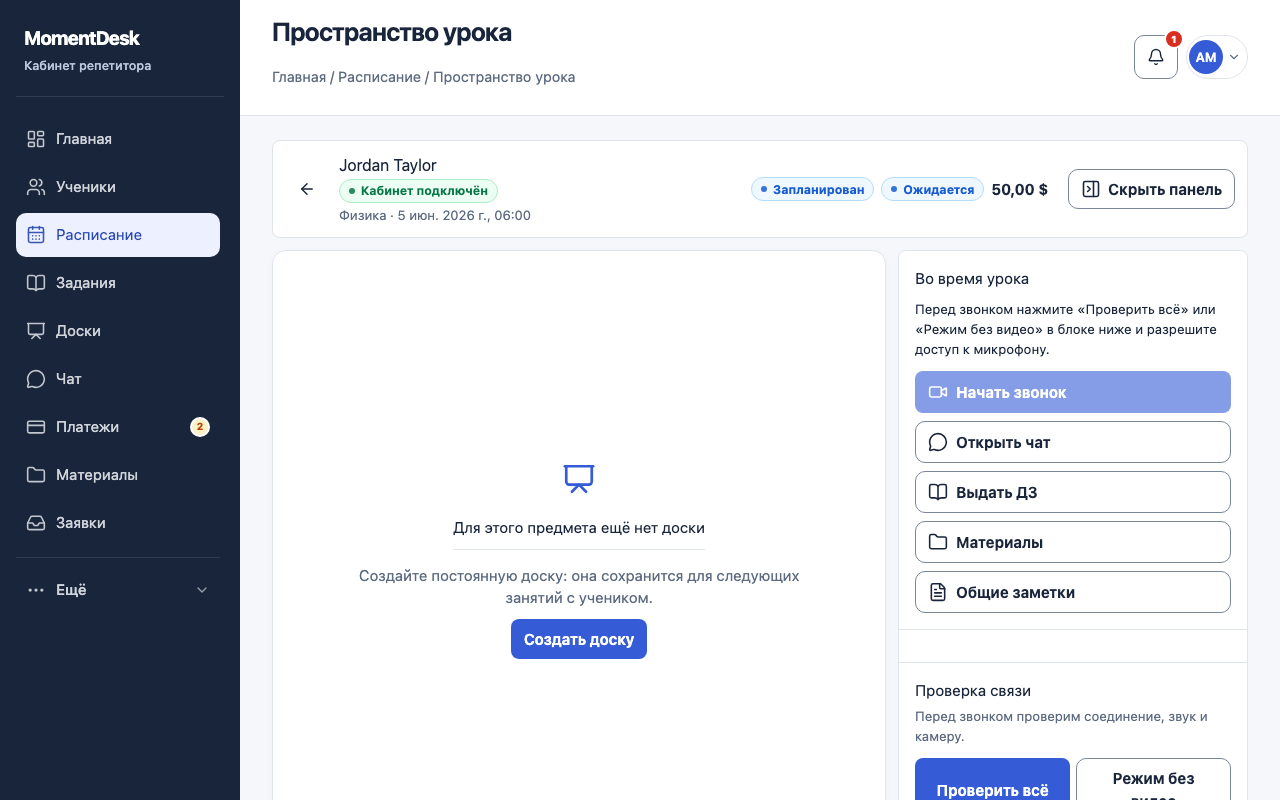The height and width of the screenshot is (800, 1280).
Task: Click the Главная dashboard grid icon
Action: click(x=36, y=139)
